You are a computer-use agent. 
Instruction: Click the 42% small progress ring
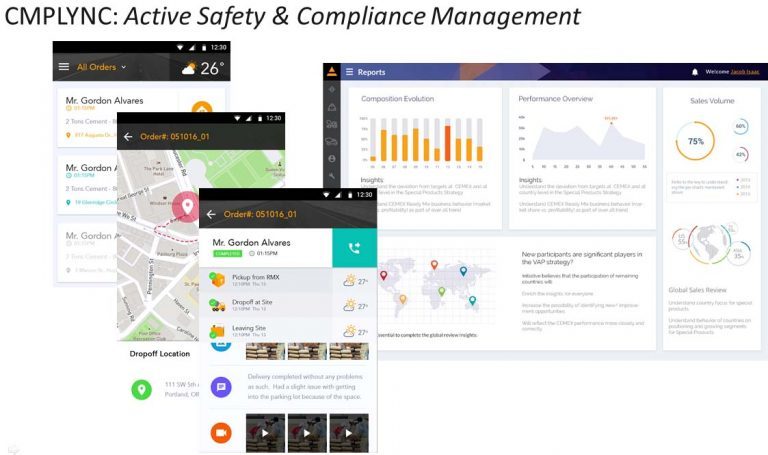pyautogui.click(x=741, y=155)
